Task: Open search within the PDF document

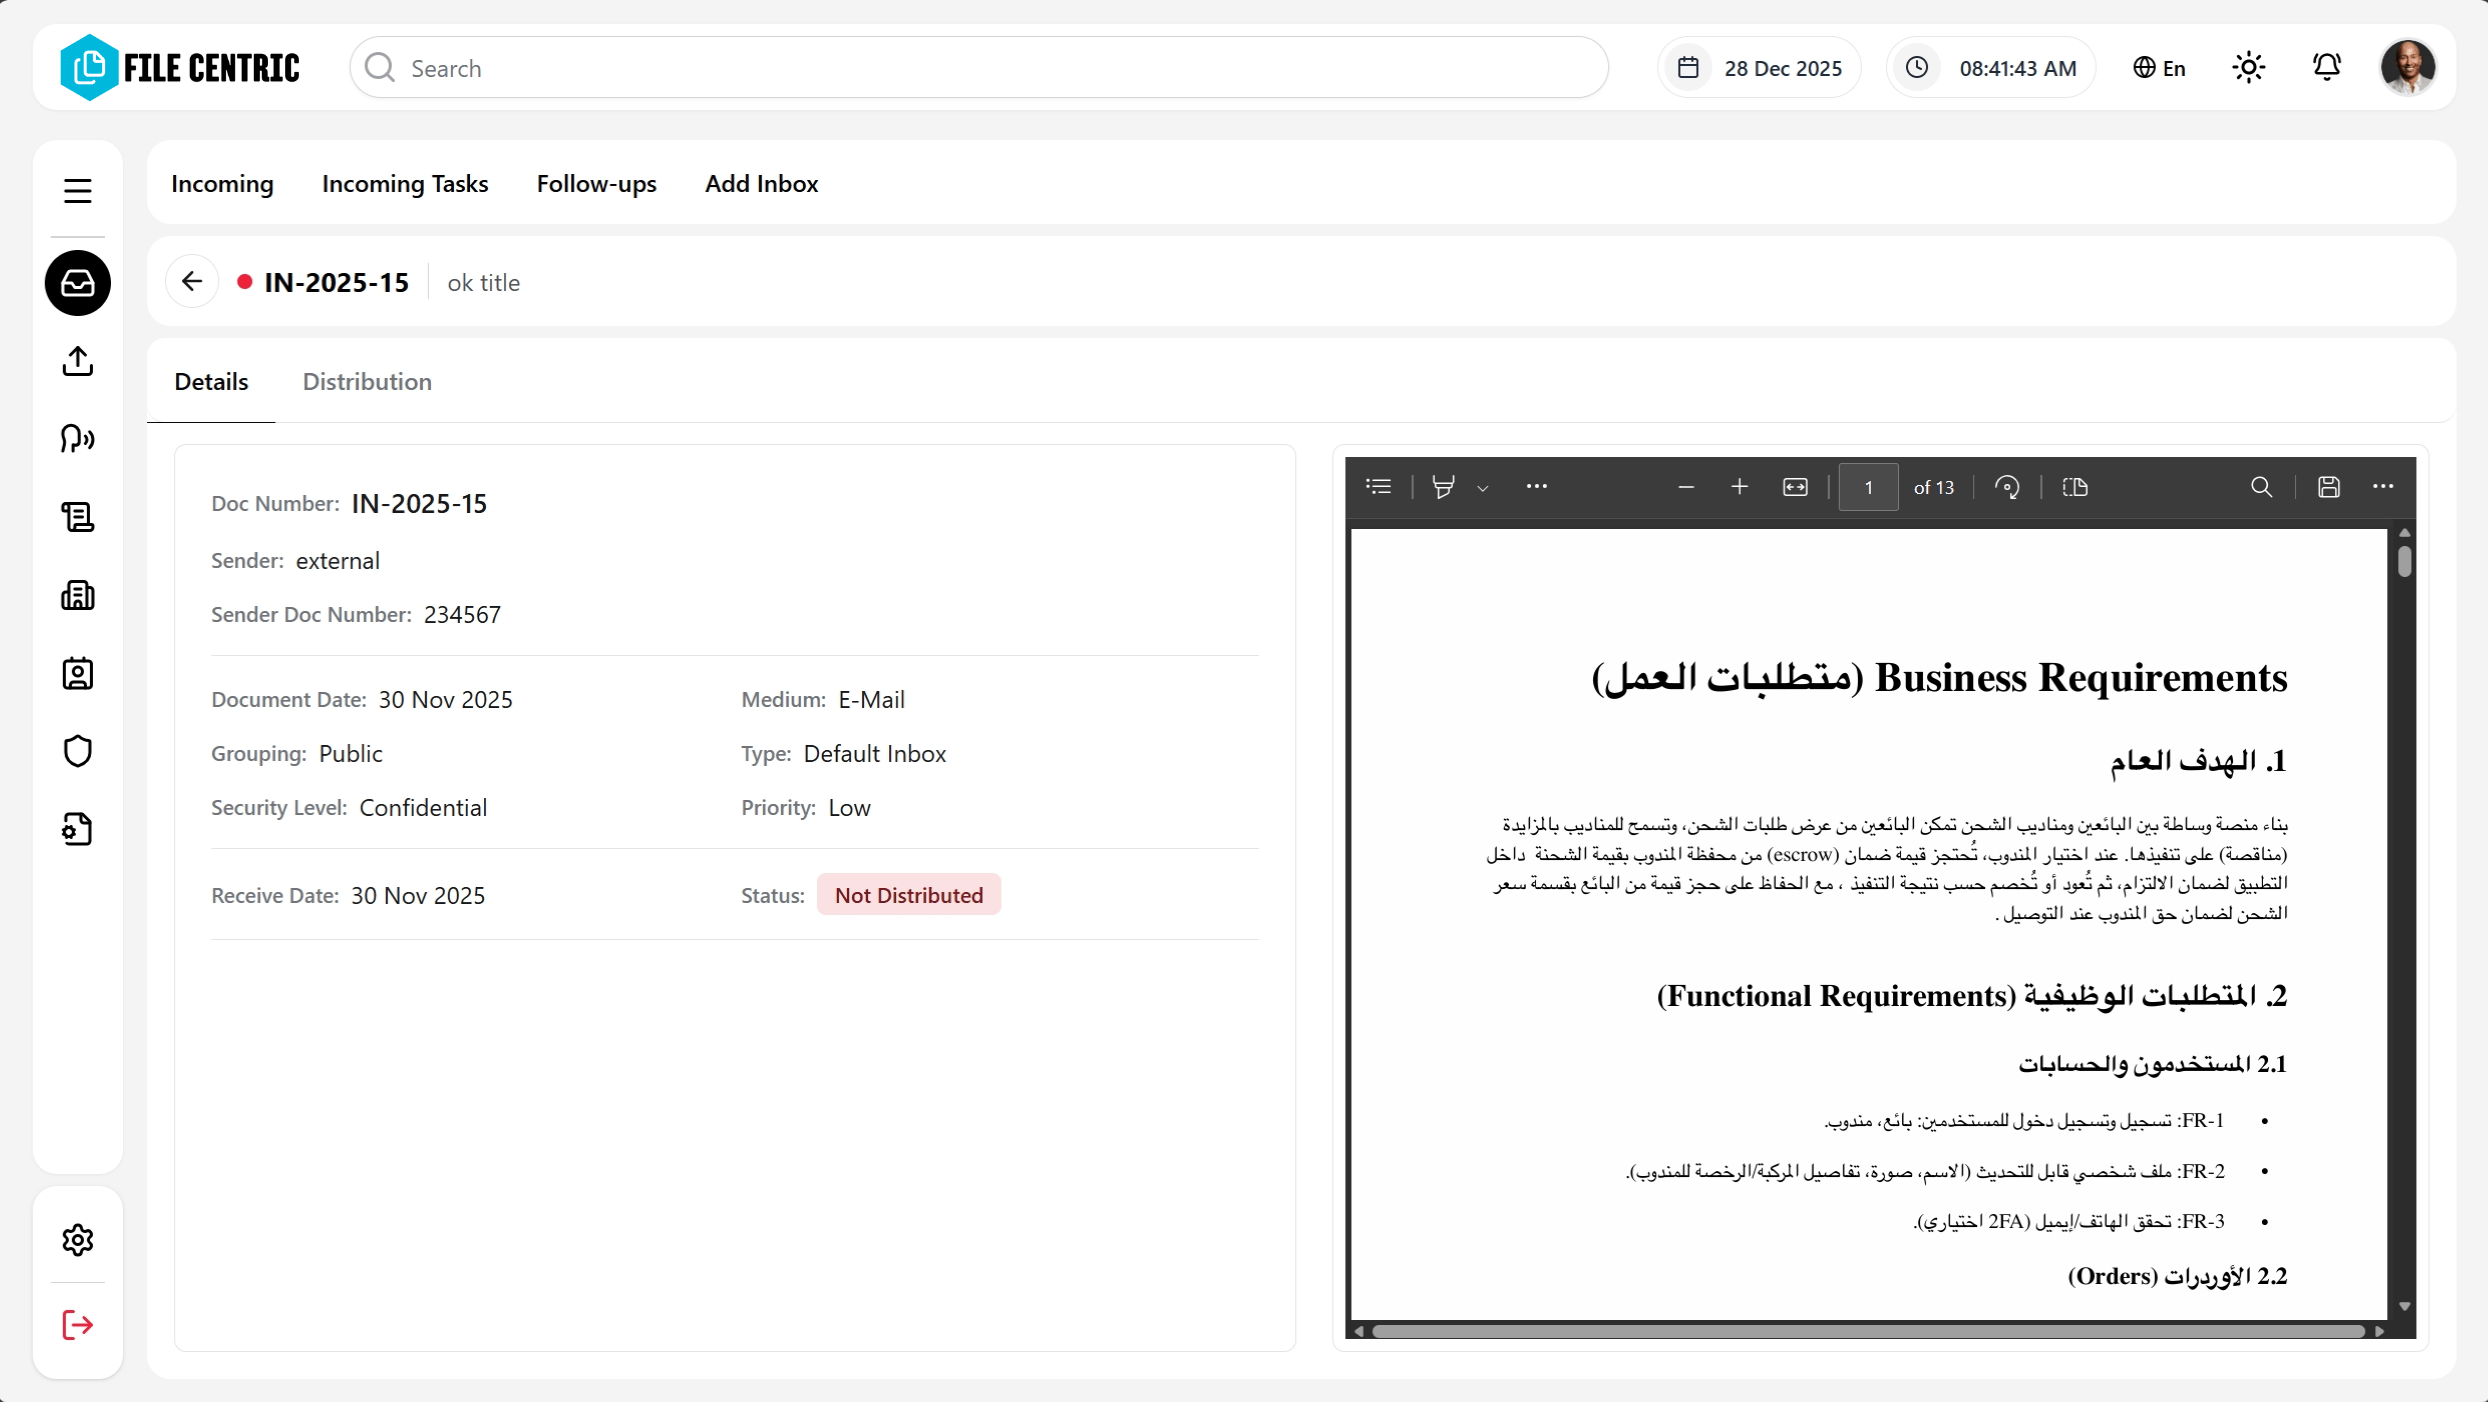Action: point(2262,487)
